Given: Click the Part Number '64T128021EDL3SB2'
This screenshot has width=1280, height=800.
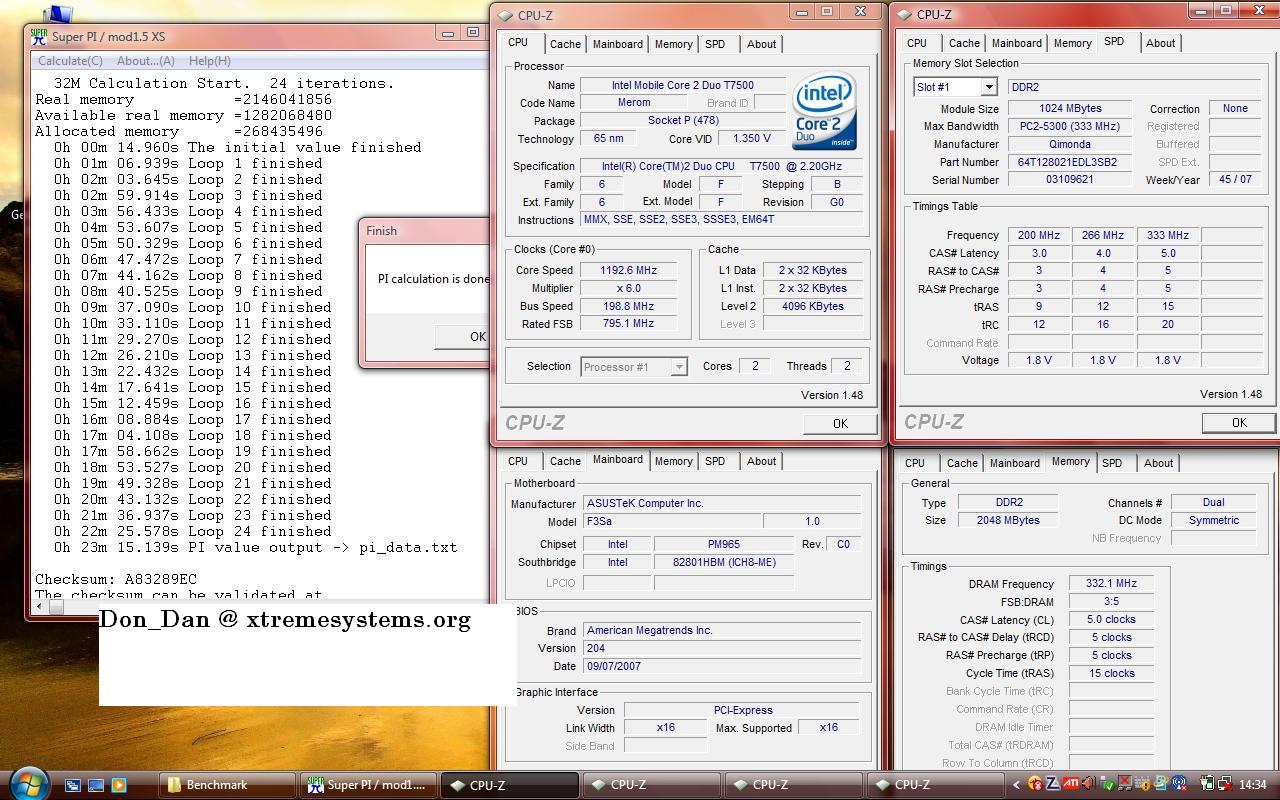Looking at the screenshot, I should (1069, 162).
